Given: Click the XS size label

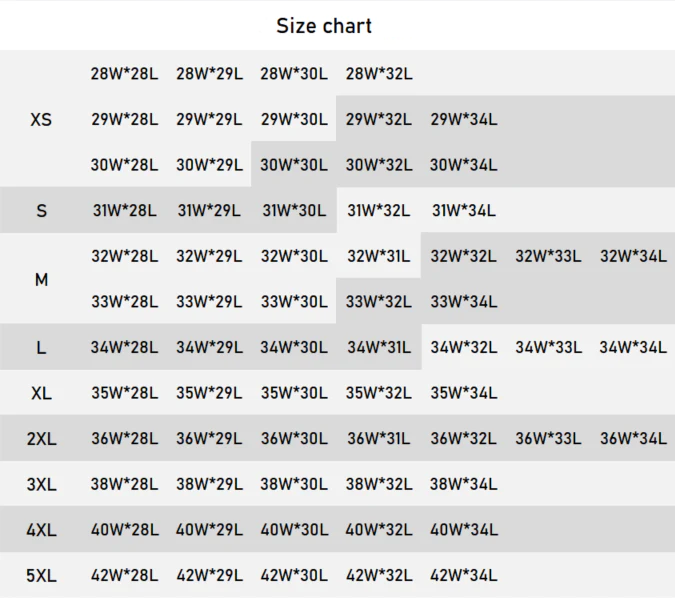Looking at the screenshot, I should (x=41, y=119).
